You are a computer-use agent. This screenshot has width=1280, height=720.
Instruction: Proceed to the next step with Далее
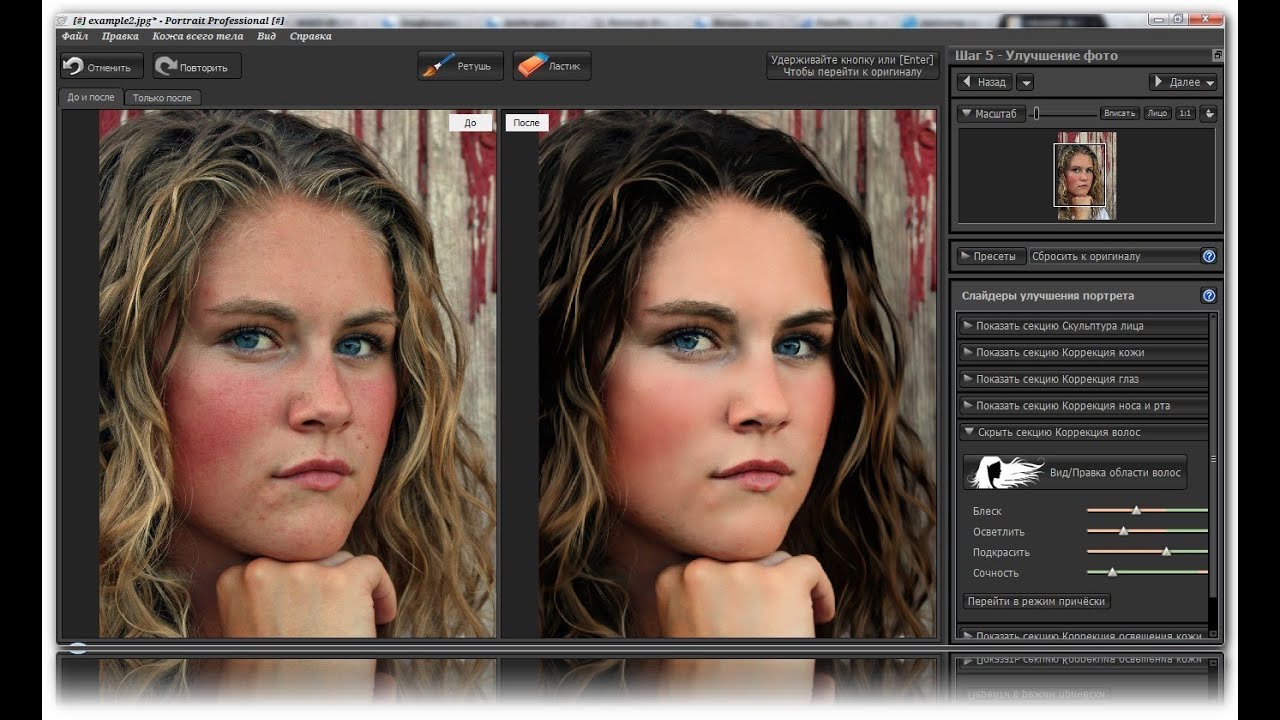point(1183,82)
